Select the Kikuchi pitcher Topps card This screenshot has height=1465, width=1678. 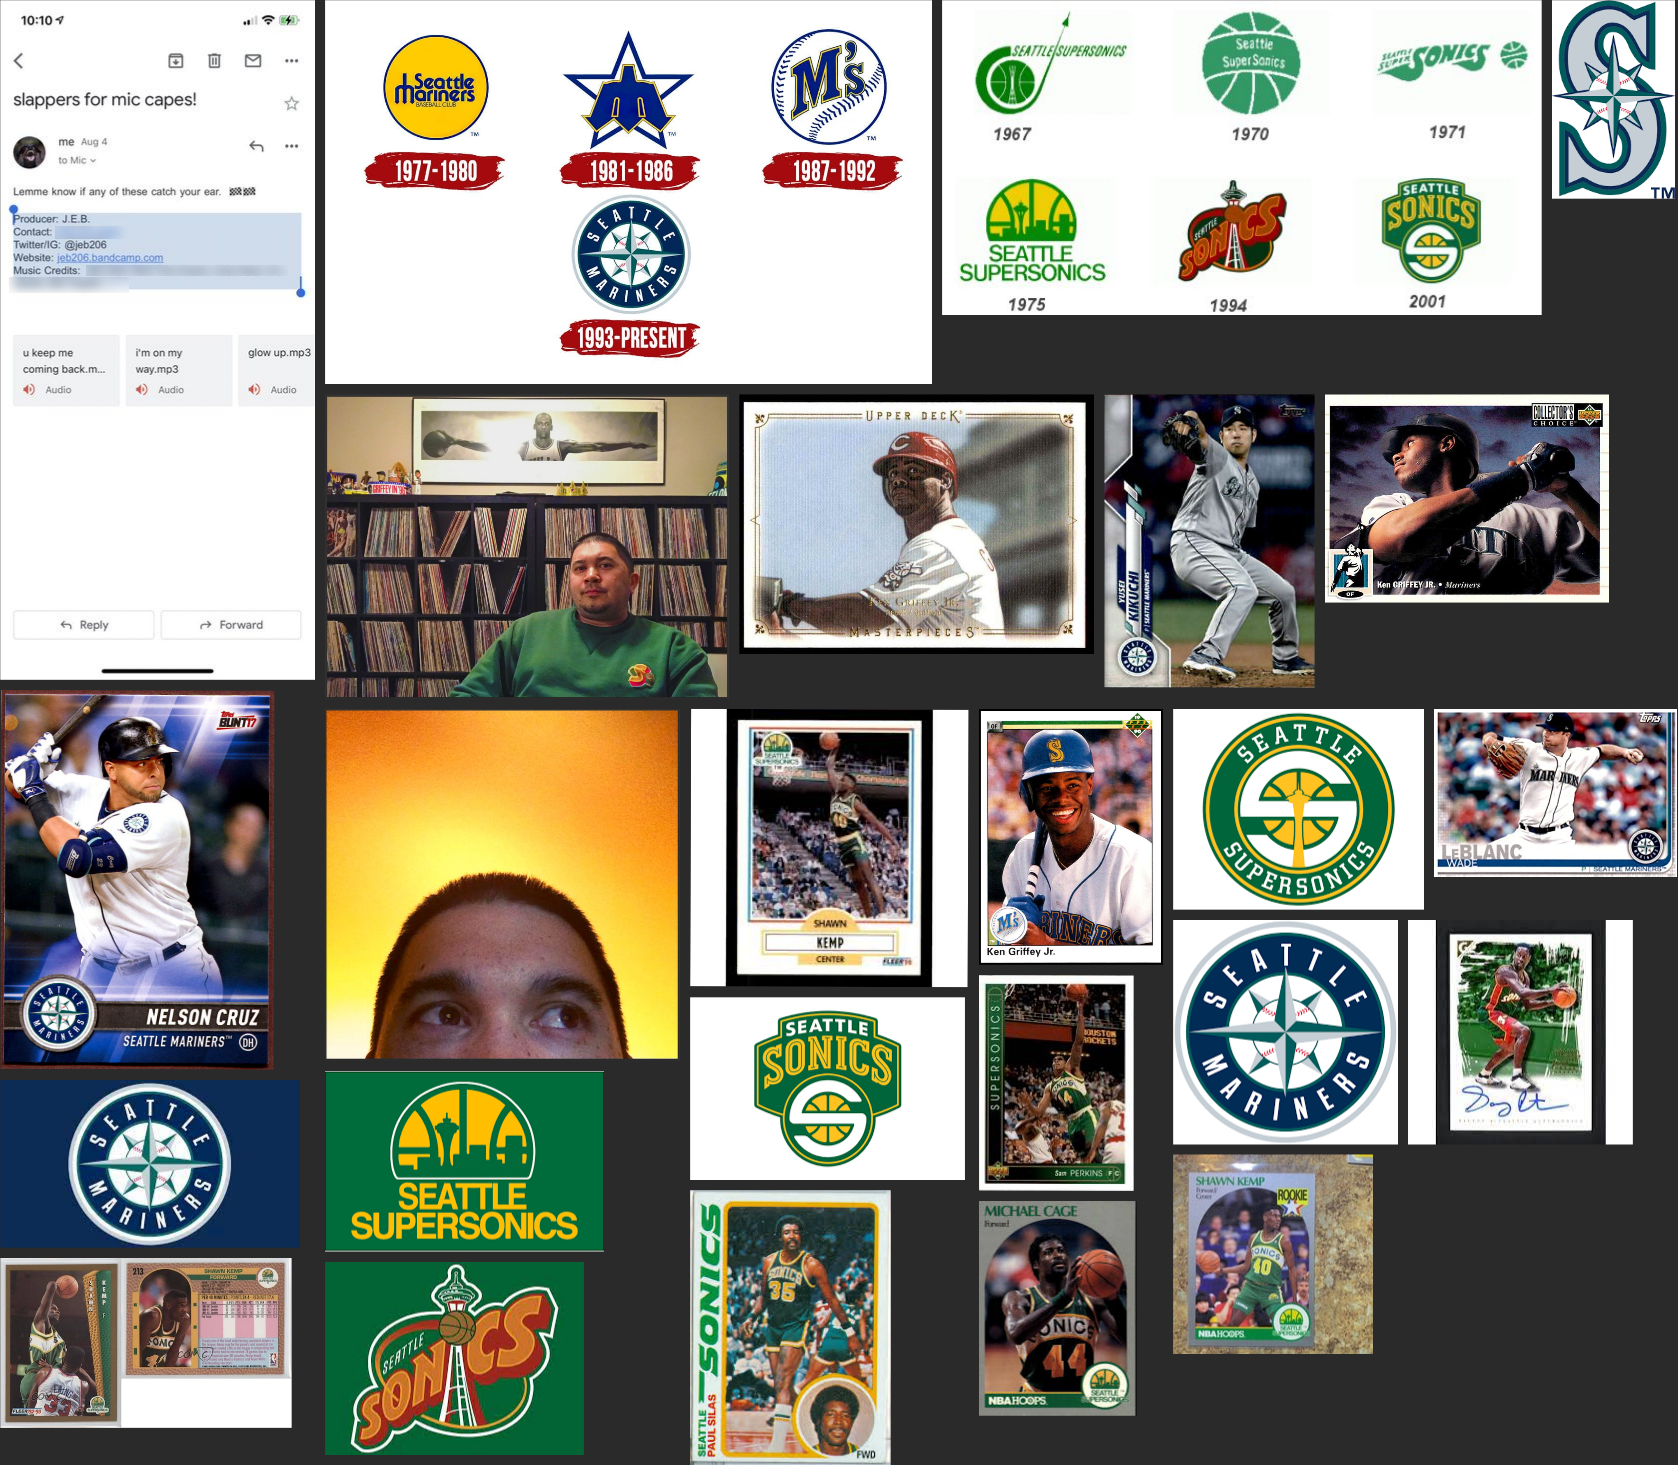point(1209,541)
